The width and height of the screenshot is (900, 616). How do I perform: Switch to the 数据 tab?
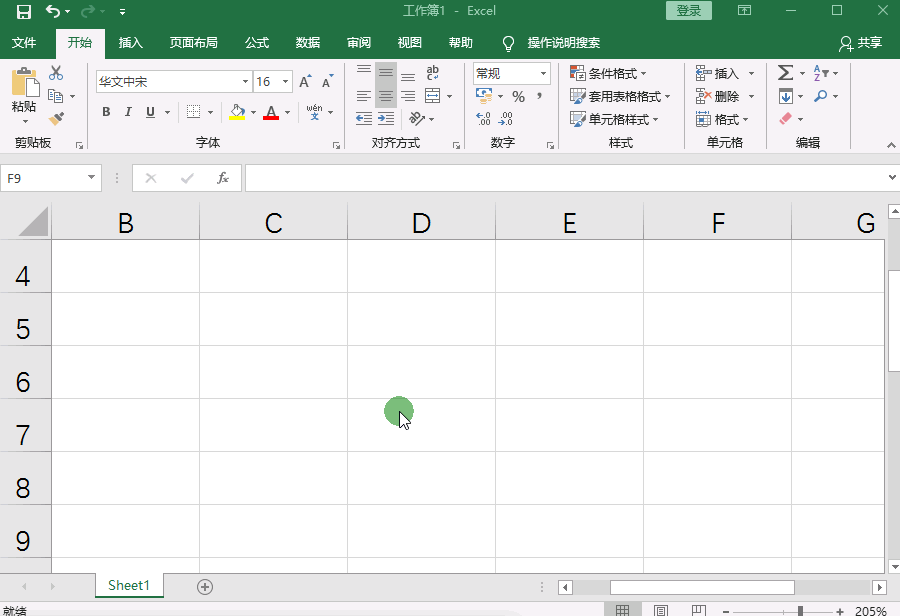pos(308,42)
